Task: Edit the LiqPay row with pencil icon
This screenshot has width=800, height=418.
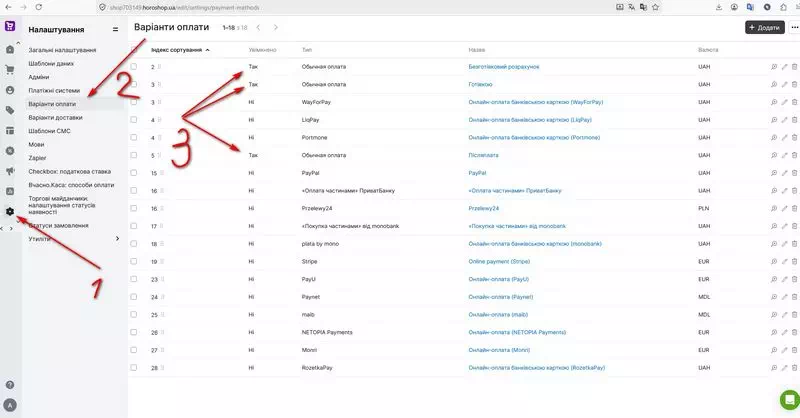Action: click(784, 120)
